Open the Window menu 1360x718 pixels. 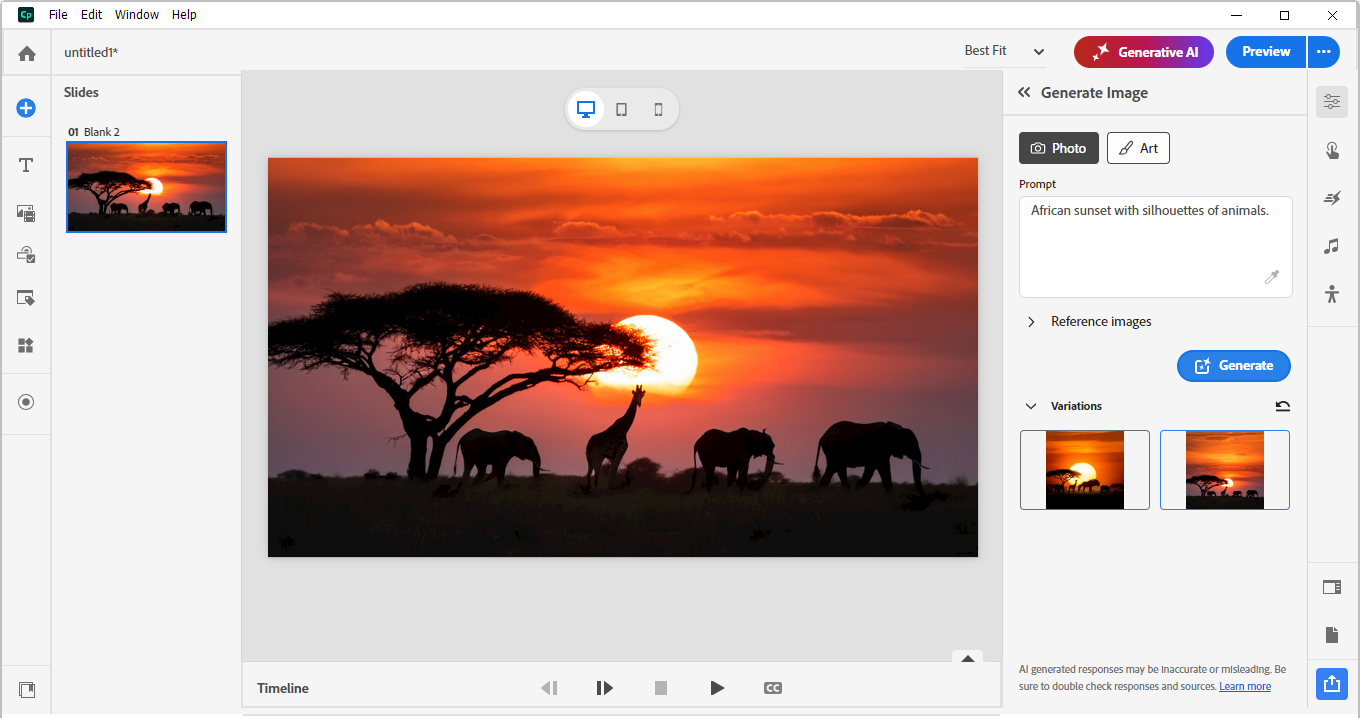point(137,14)
